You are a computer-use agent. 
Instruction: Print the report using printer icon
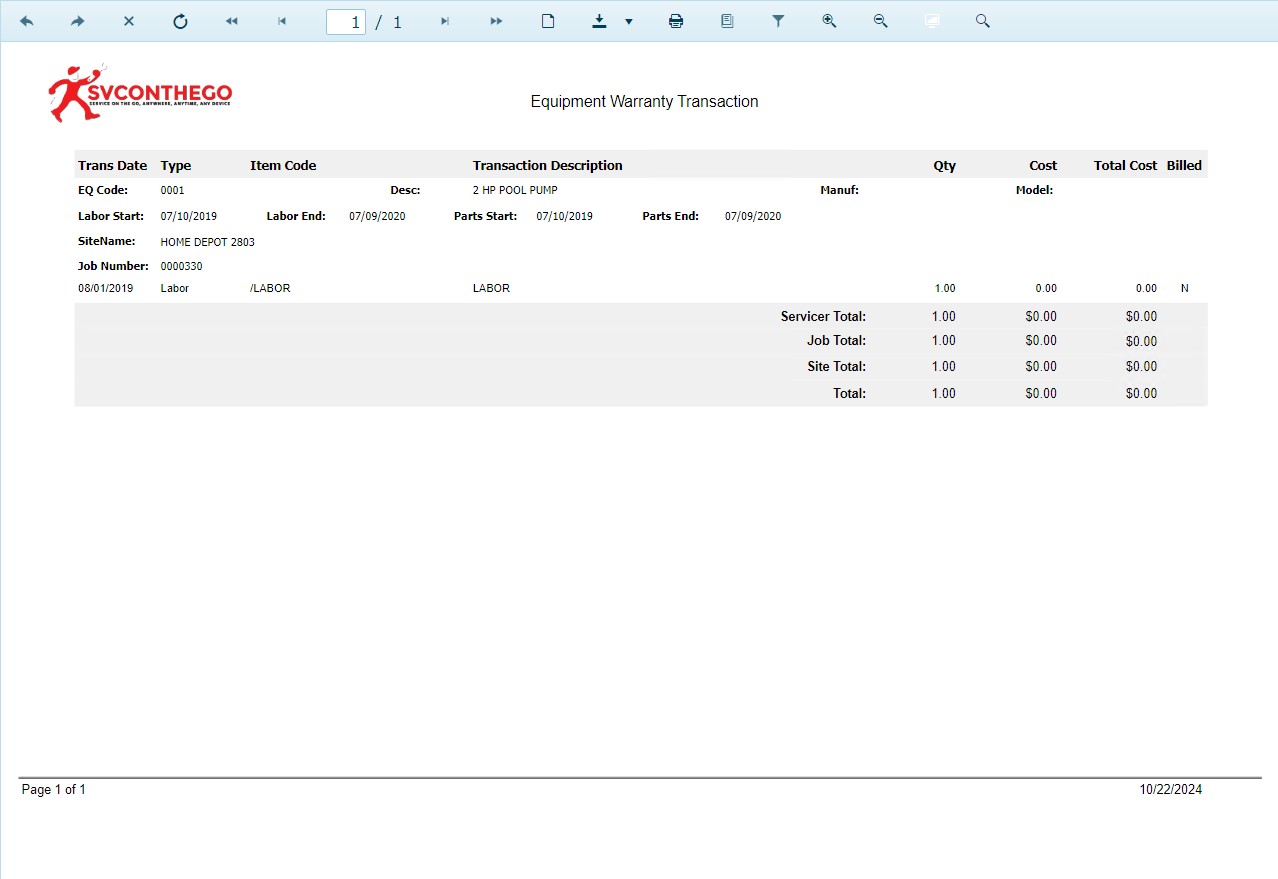pos(676,21)
